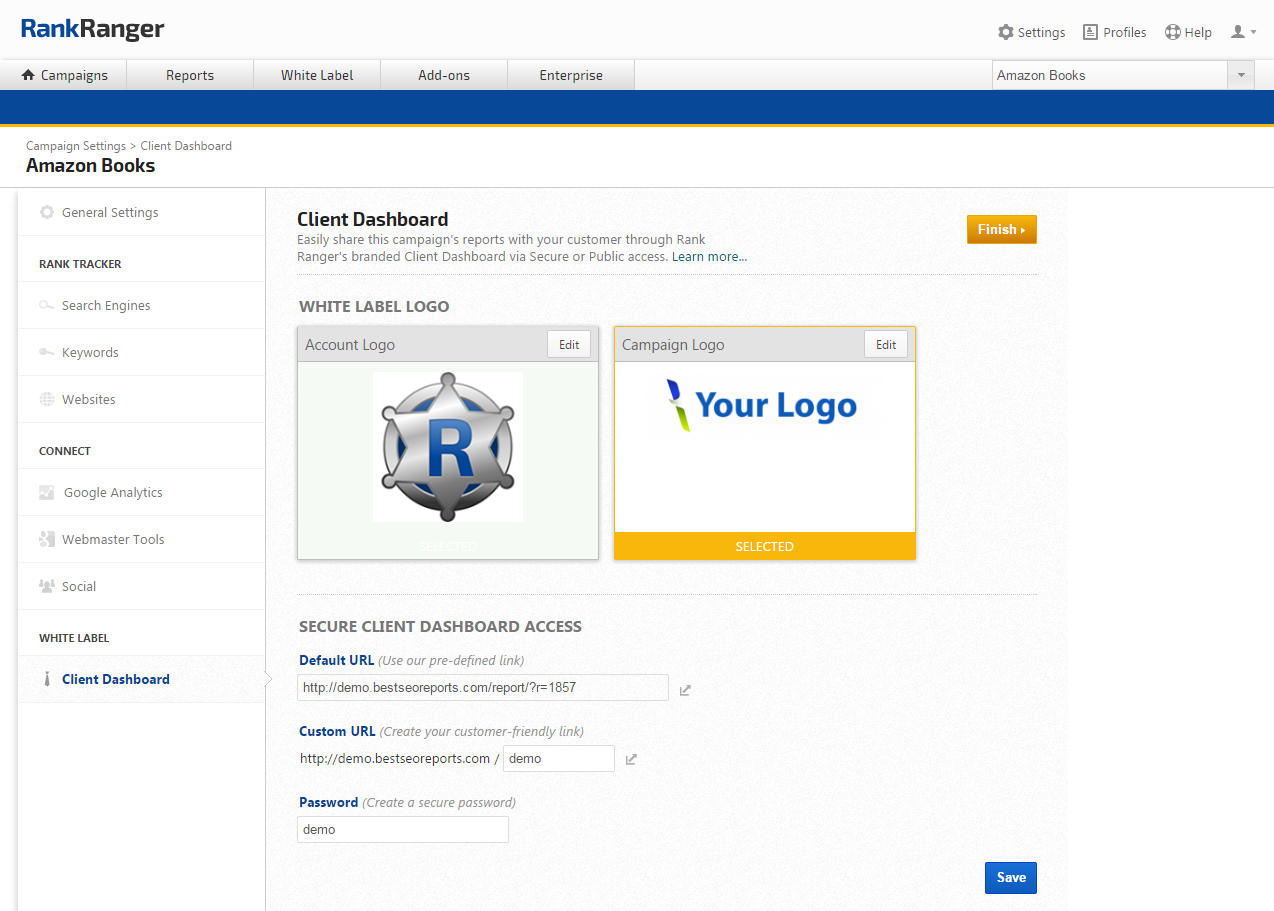Click the Settings text link in header
Image resolution: width=1274 pixels, height=911 pixels.
(x=1041, y=32)
